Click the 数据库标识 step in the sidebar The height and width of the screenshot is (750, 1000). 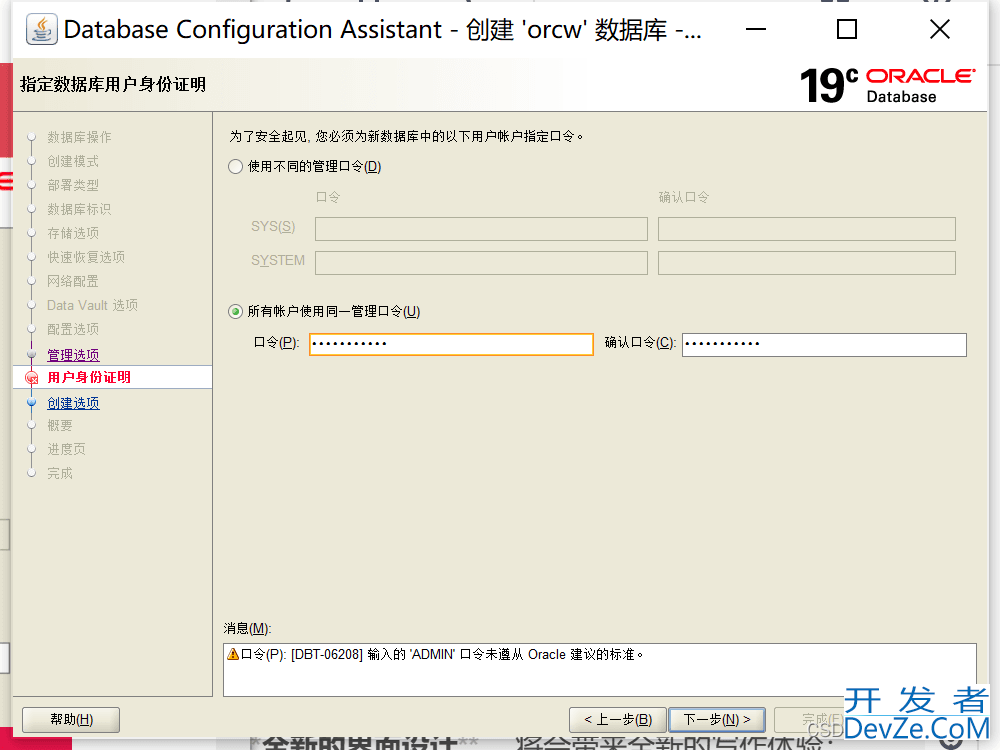[x=79, y=209]
